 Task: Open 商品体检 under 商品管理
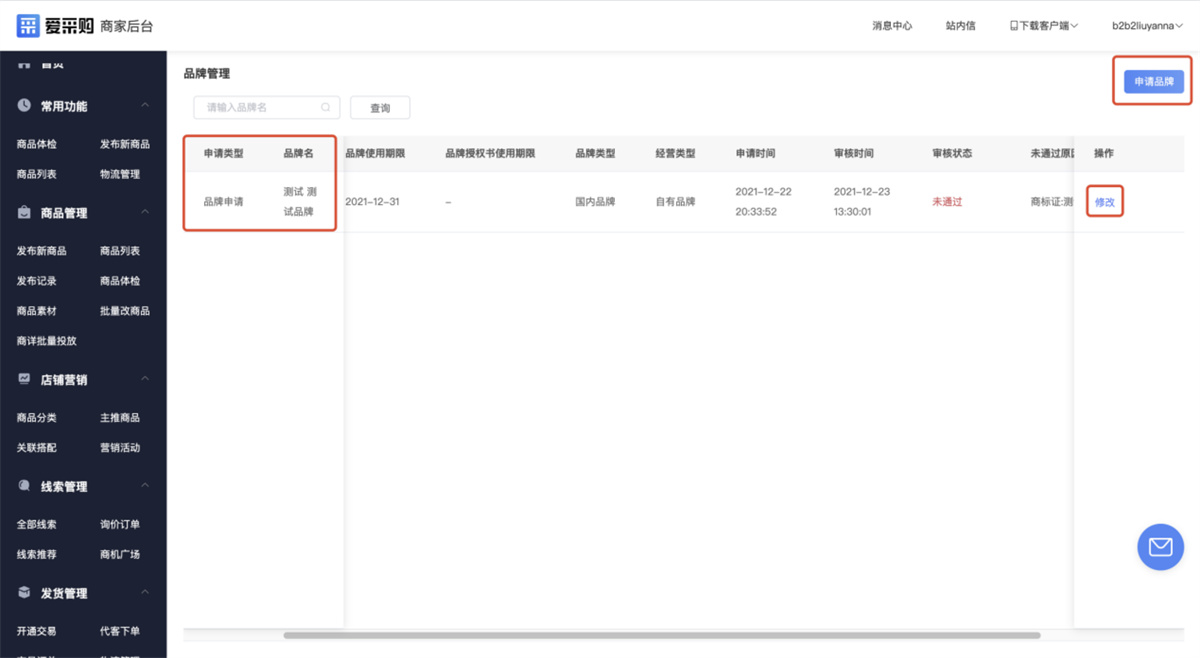(120, 281)
